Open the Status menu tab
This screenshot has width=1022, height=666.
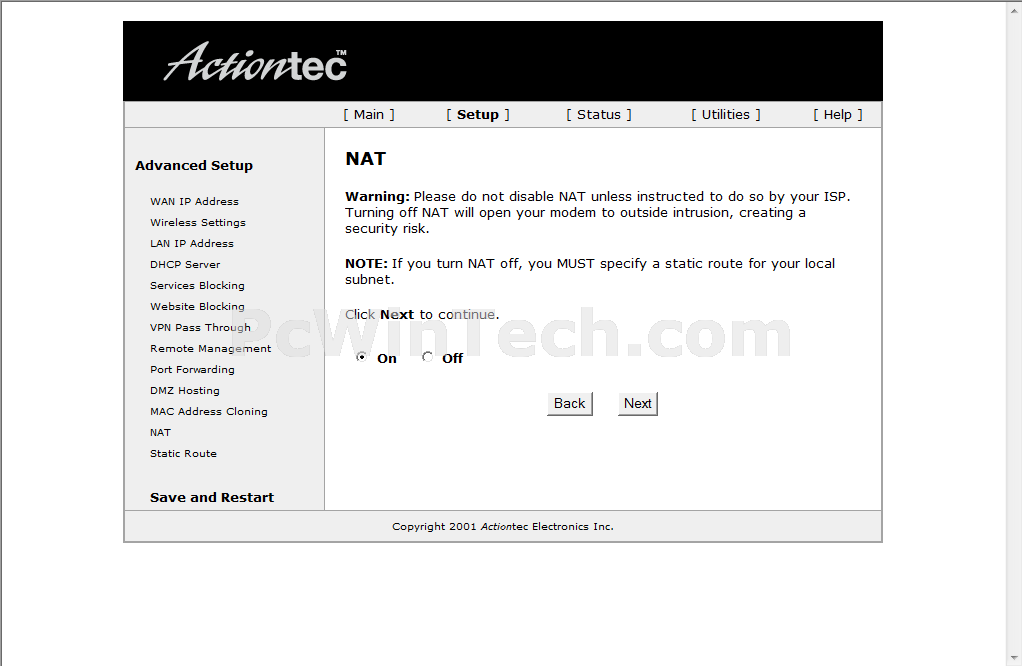pos(599,115)
